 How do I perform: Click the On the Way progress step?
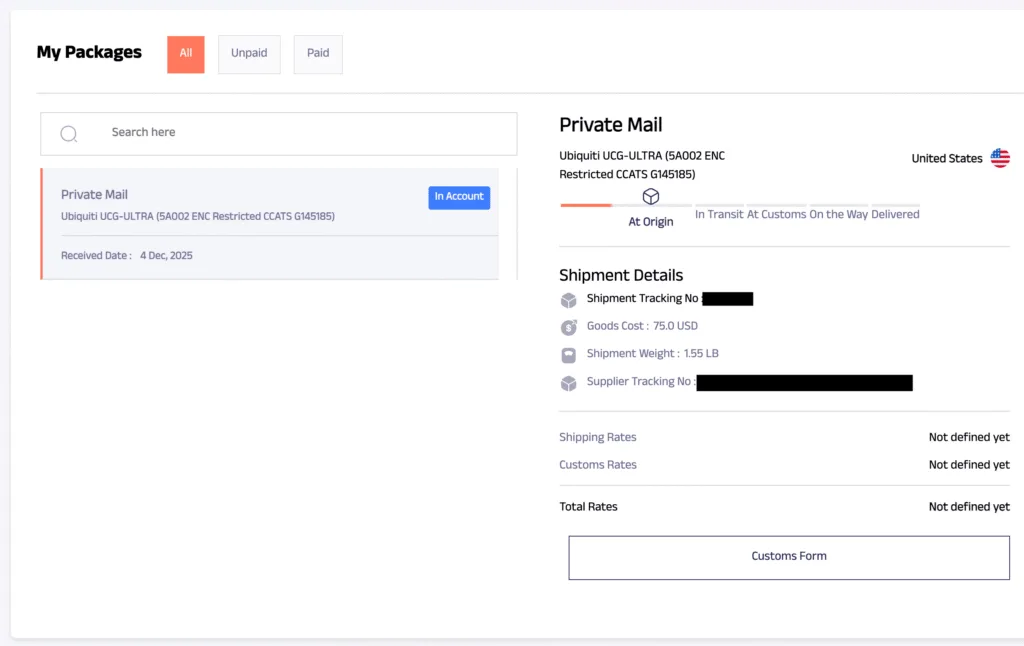click(x=839, y=214)
